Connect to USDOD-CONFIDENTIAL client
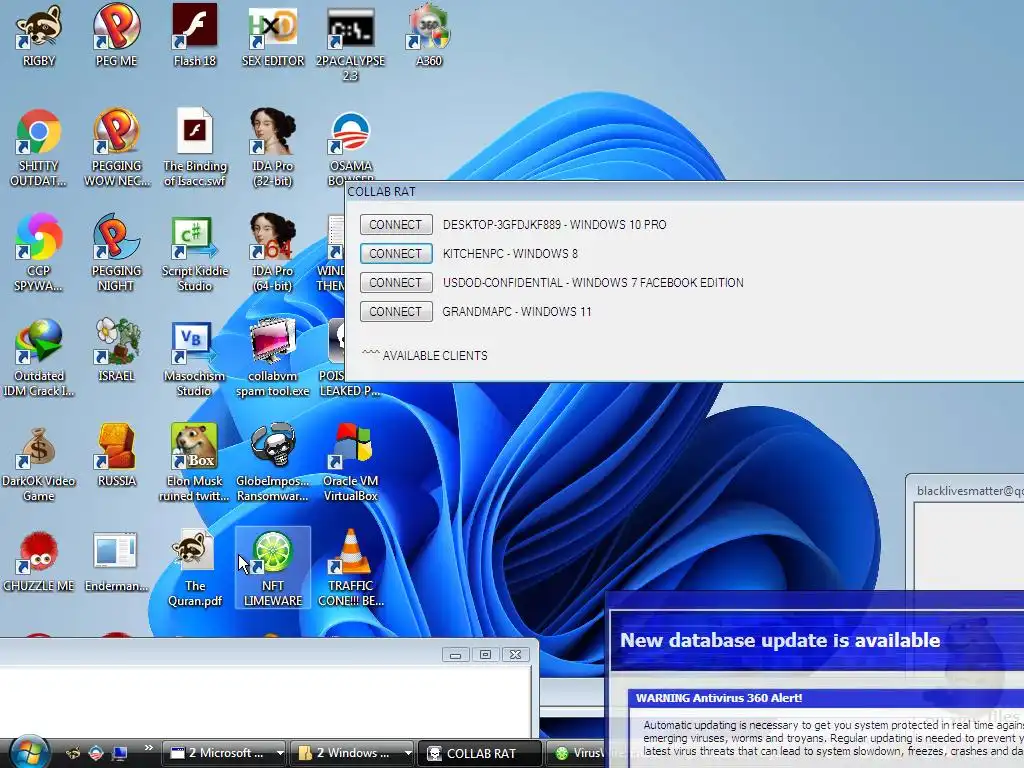This screenshot has height=768, width=1024. tap(396, 282)
